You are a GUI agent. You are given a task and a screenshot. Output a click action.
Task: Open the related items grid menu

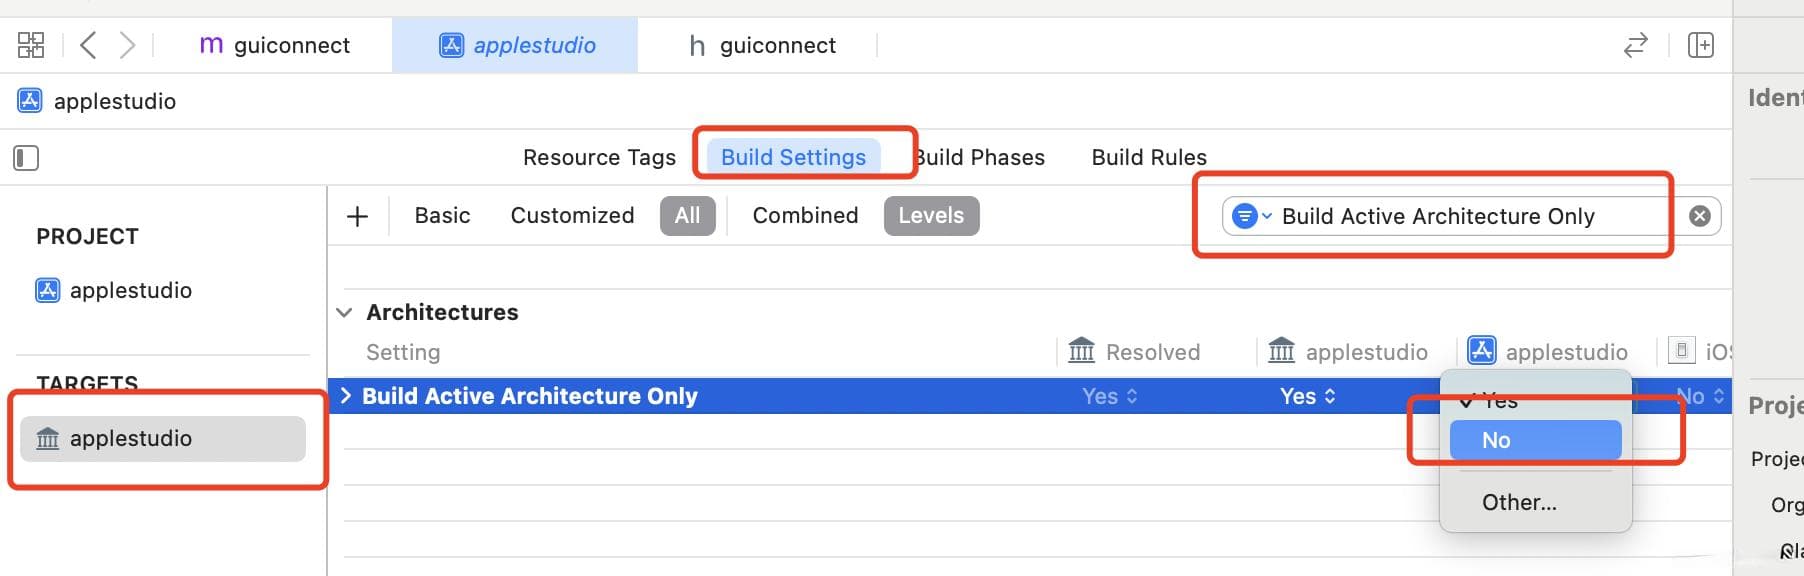(x=31, y=45)
